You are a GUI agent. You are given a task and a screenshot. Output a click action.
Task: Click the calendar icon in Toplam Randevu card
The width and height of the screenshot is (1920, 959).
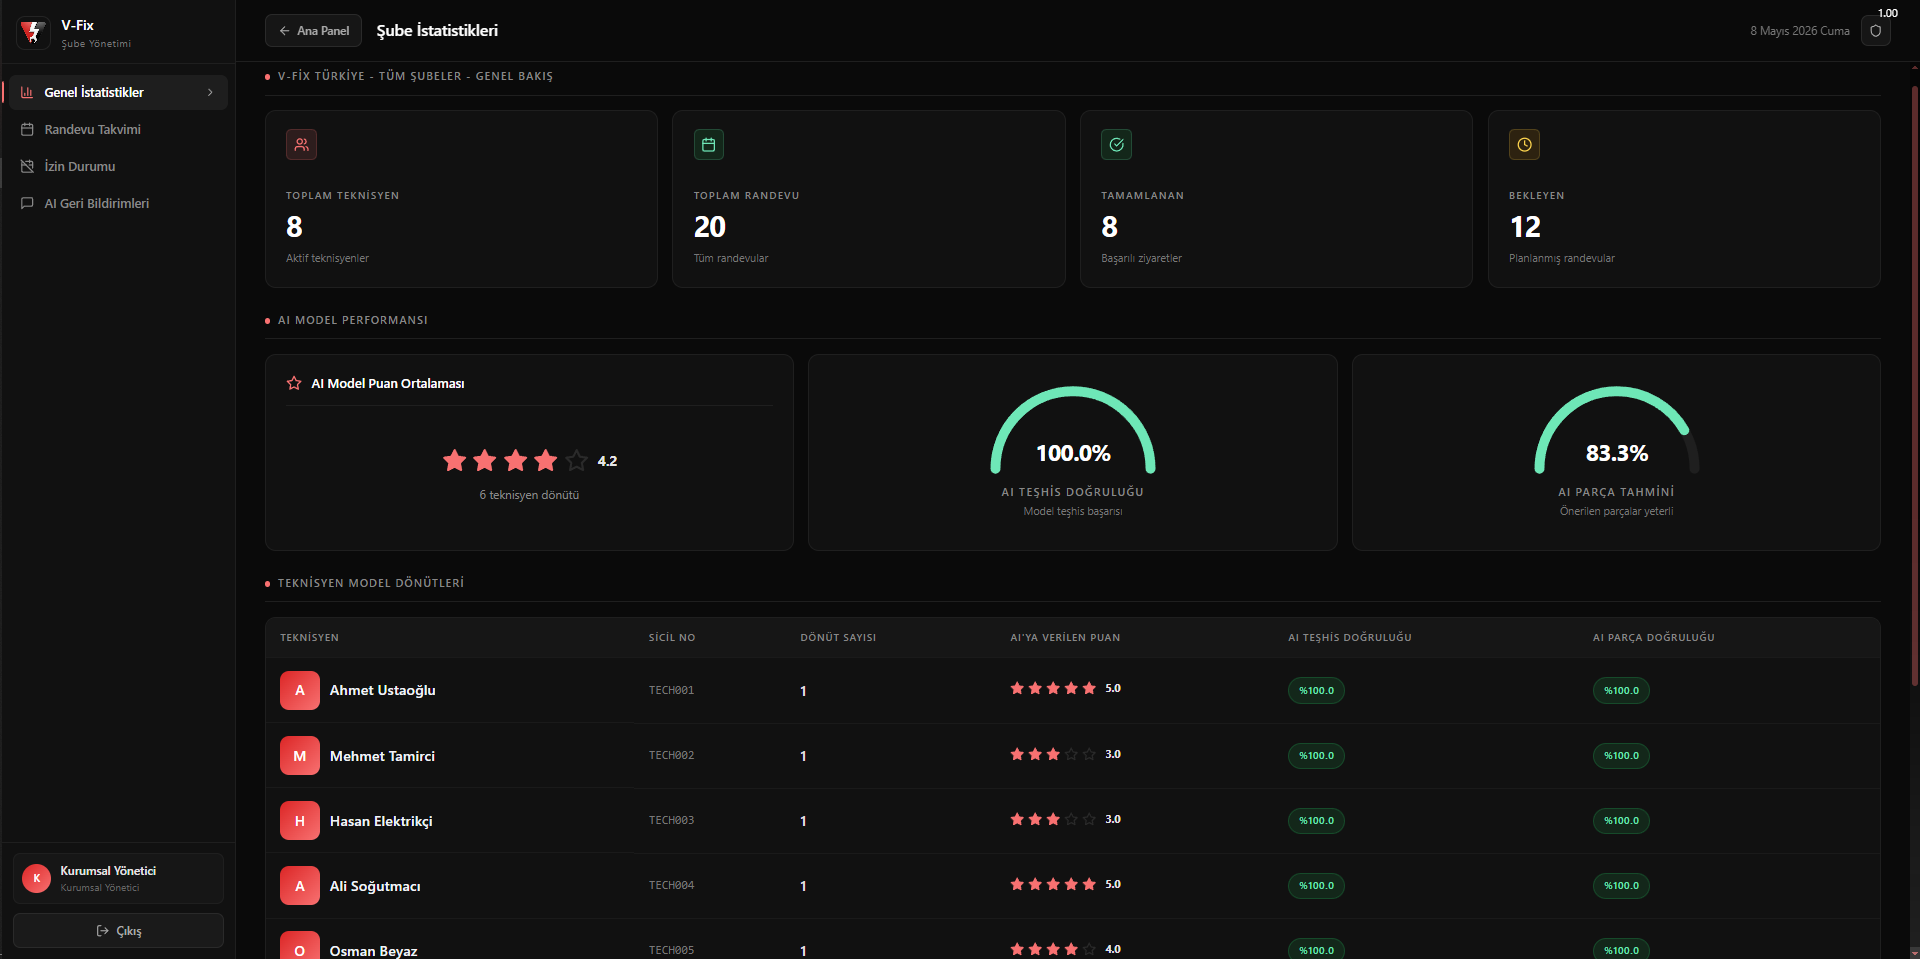pyautogui.click(x=709, y=145)
